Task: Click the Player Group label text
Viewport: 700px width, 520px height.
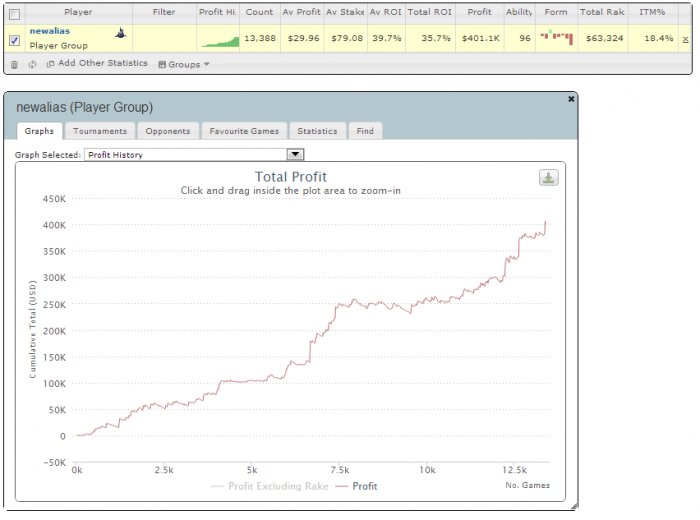Action: coord(58,46)
